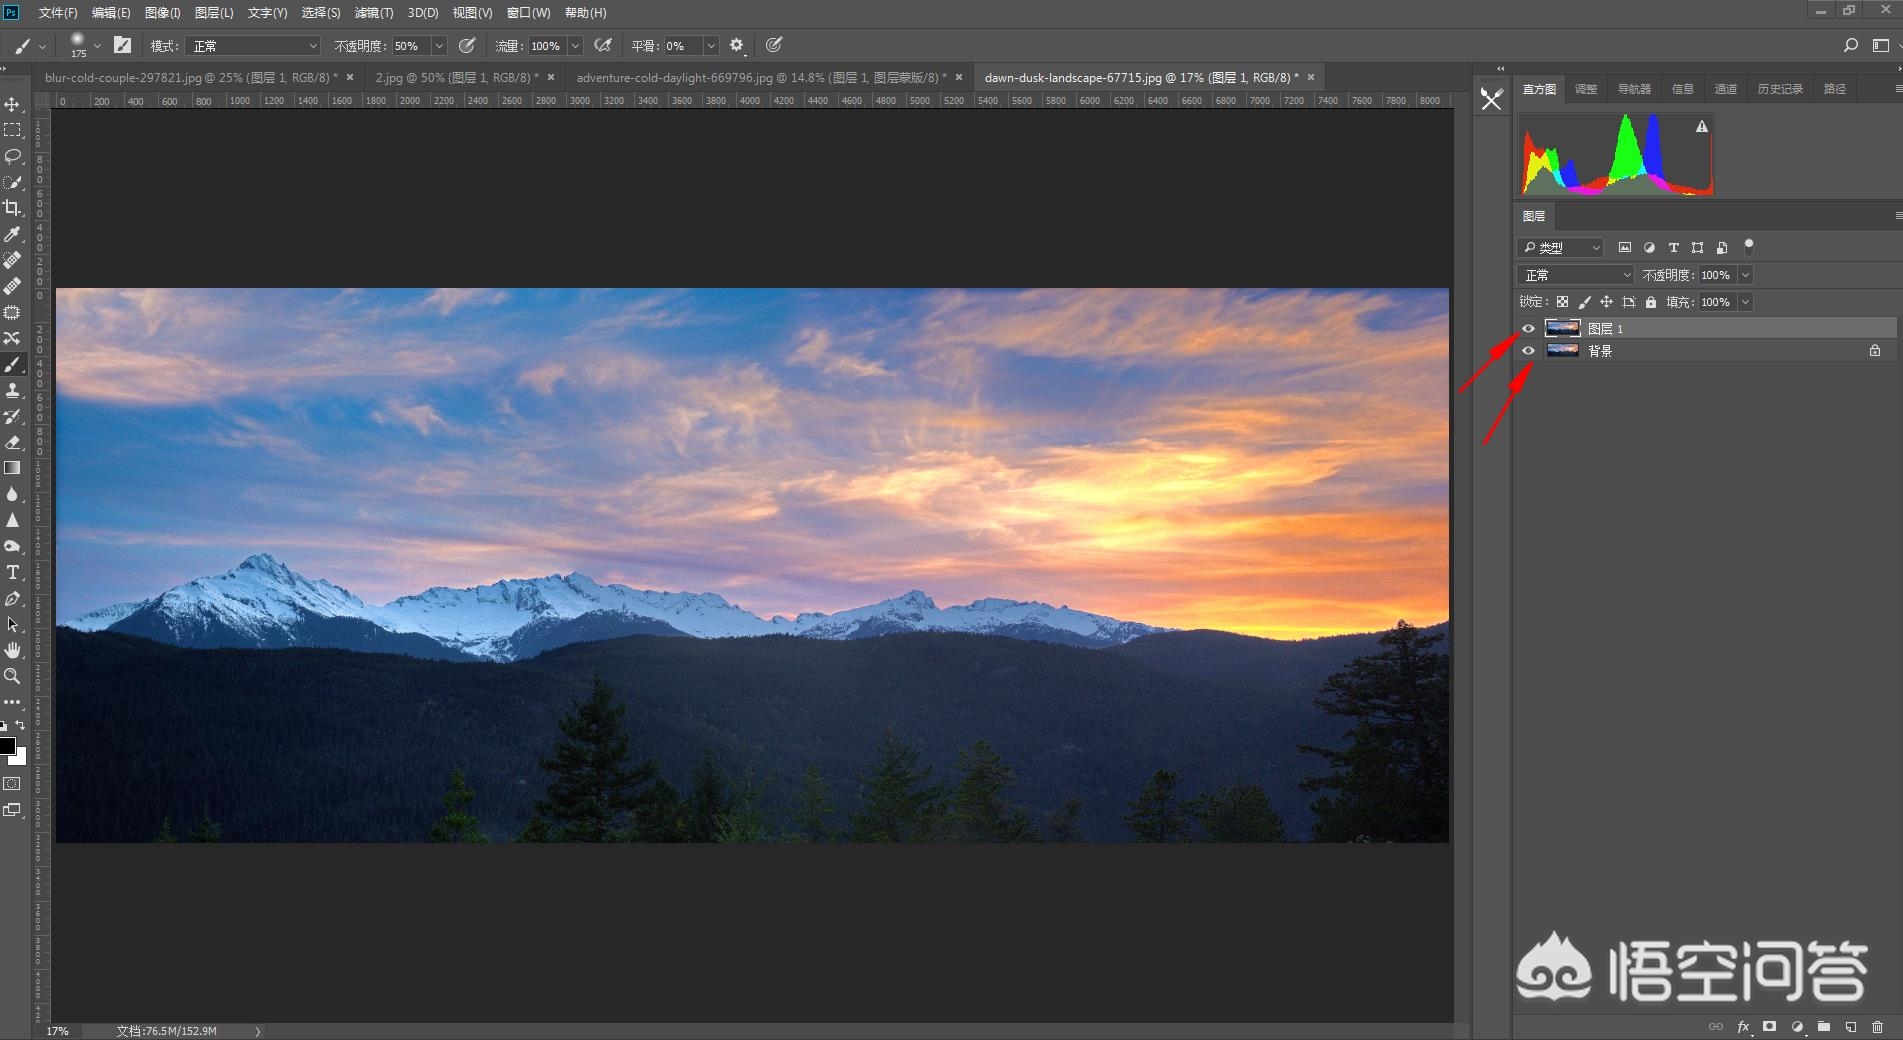Viewport: 1903px width, 1040px height.
Task: Click the brush opacity 50% field
Action: (409, 46)
